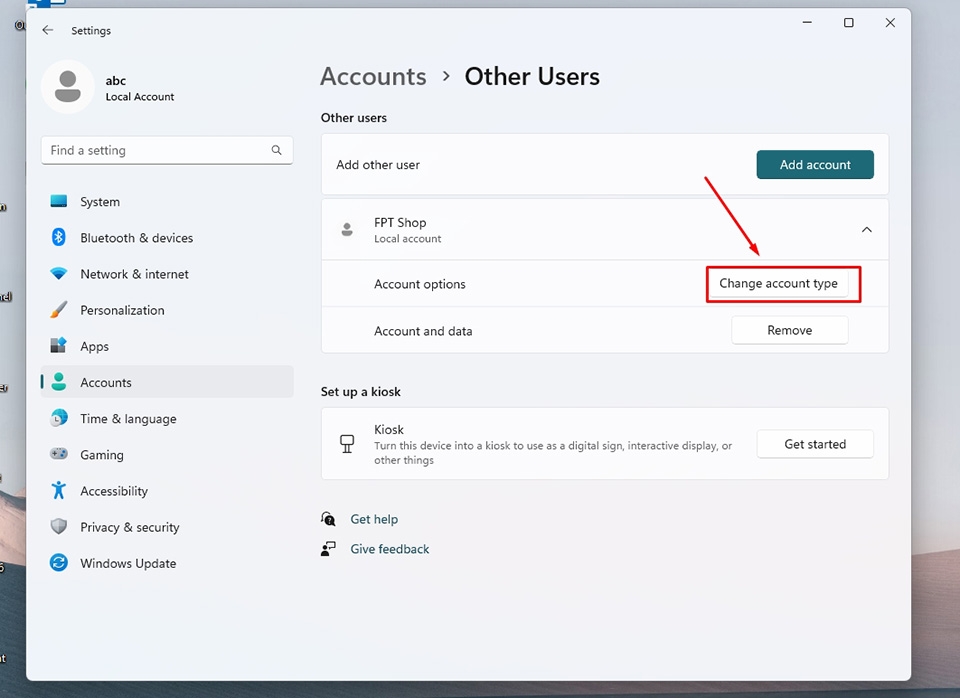The width and height of the screenshot is (960, 698).
Task: Click the Add other user label
Action: [x=378, y=165]
